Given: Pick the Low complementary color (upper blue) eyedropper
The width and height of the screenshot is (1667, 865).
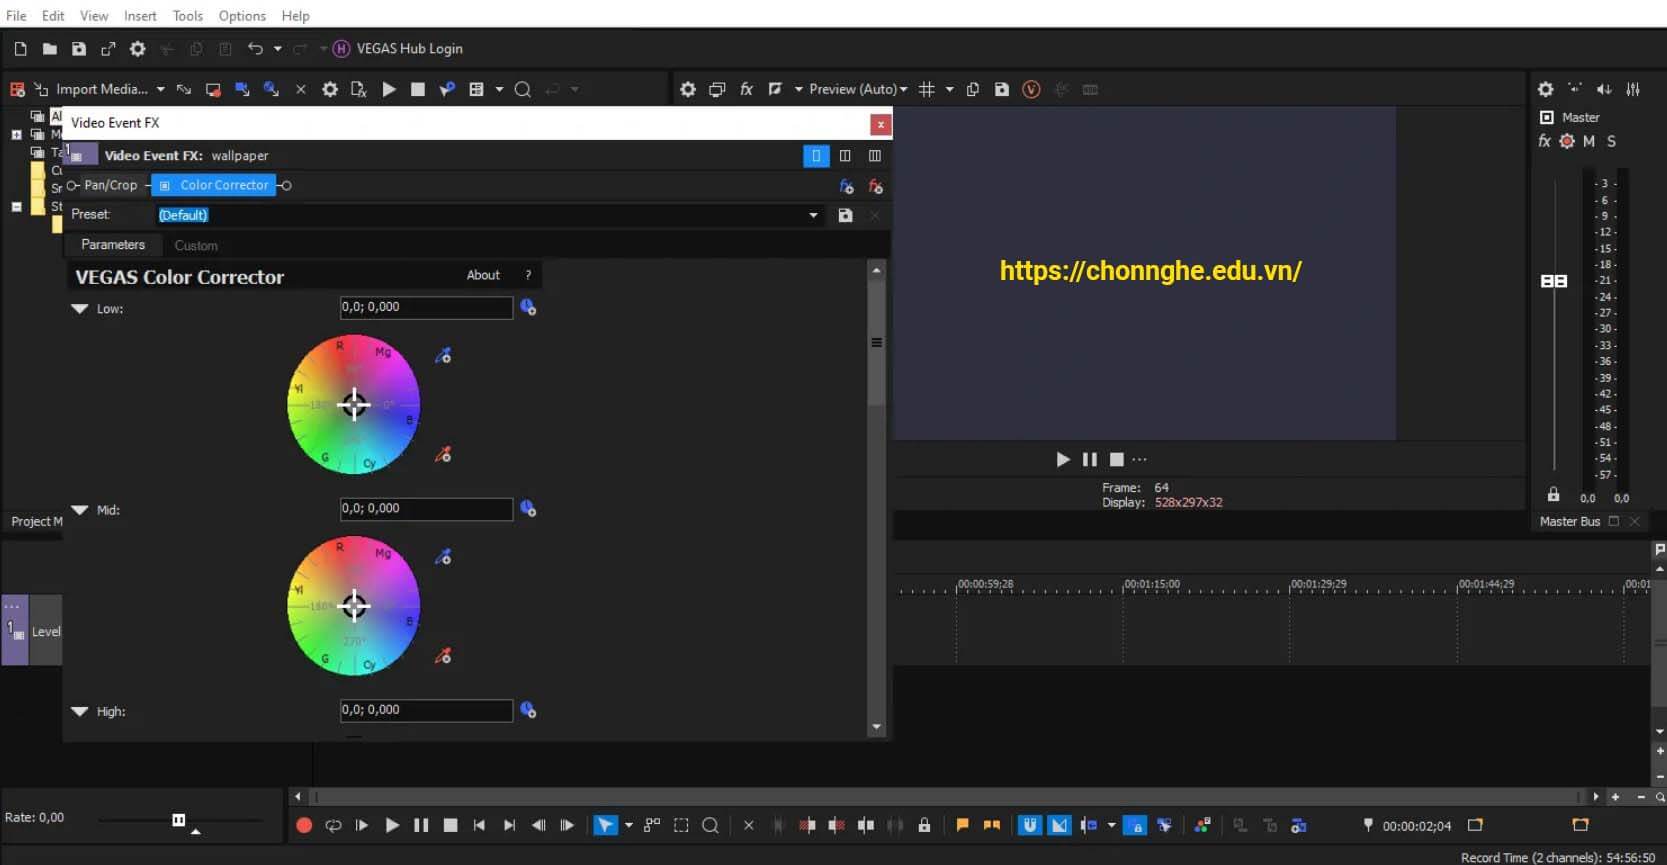Looking at the screenshot, I should click(x=443, y=355).
